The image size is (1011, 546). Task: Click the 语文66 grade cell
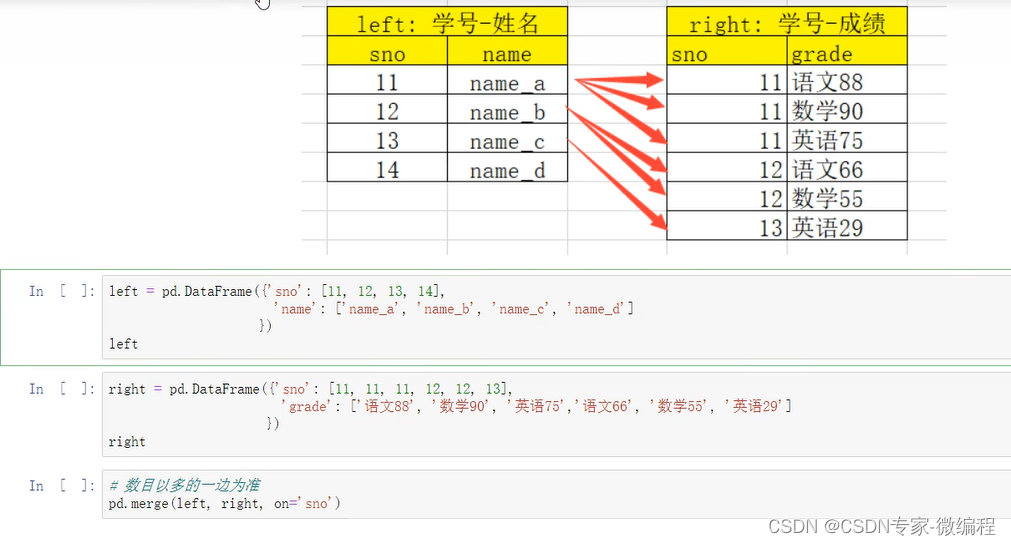coord(847,167)
